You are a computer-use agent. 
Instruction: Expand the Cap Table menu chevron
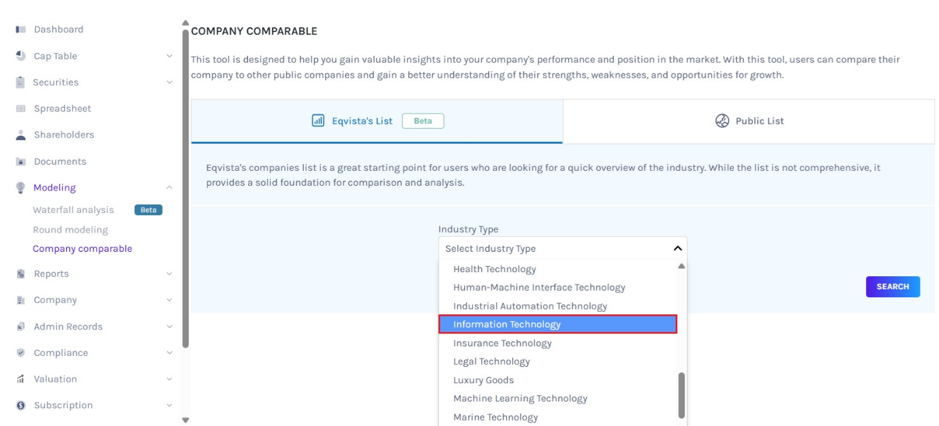click(x=169, y=56)
